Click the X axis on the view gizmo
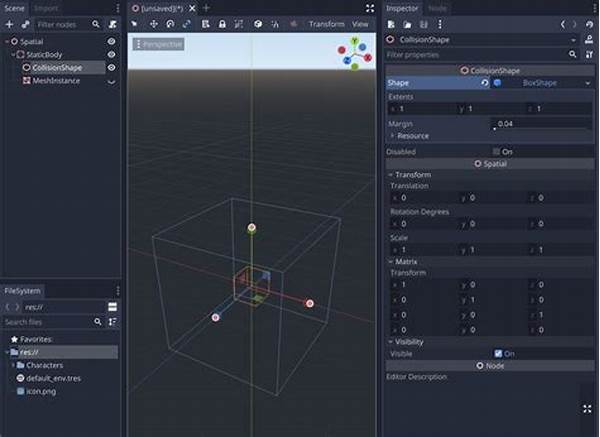The image size is (600, 437). pyautogui.click(x=368, y=58)
